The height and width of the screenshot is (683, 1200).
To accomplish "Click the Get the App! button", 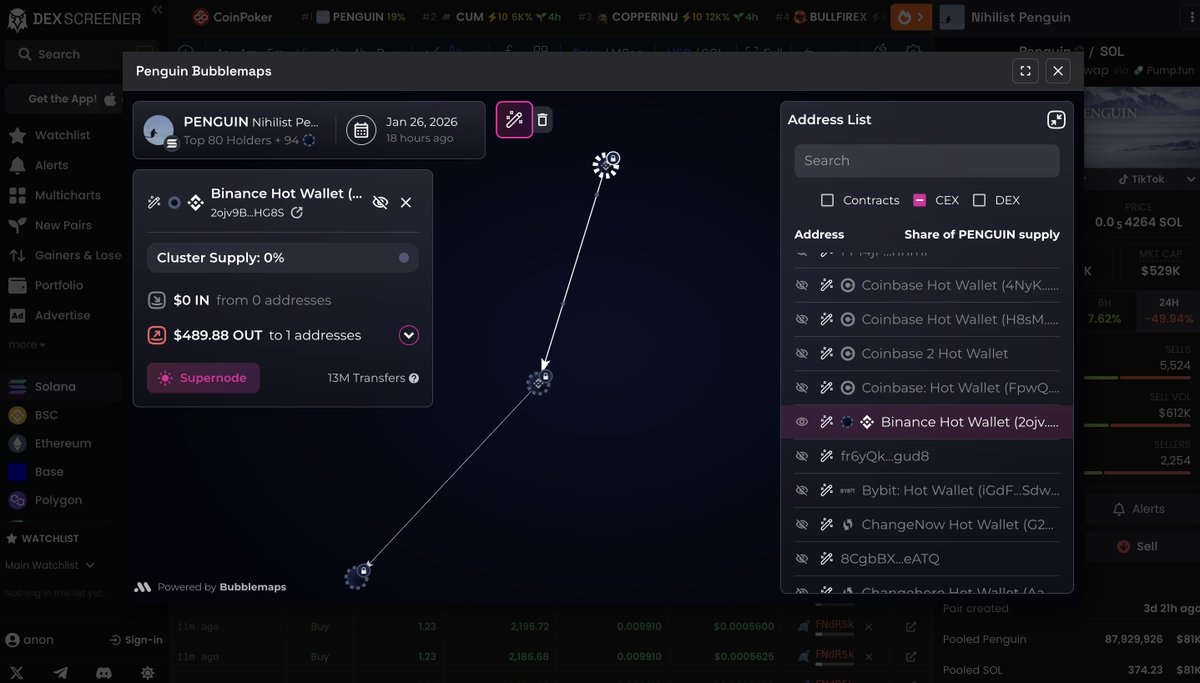I will click(x=62, y=99).
